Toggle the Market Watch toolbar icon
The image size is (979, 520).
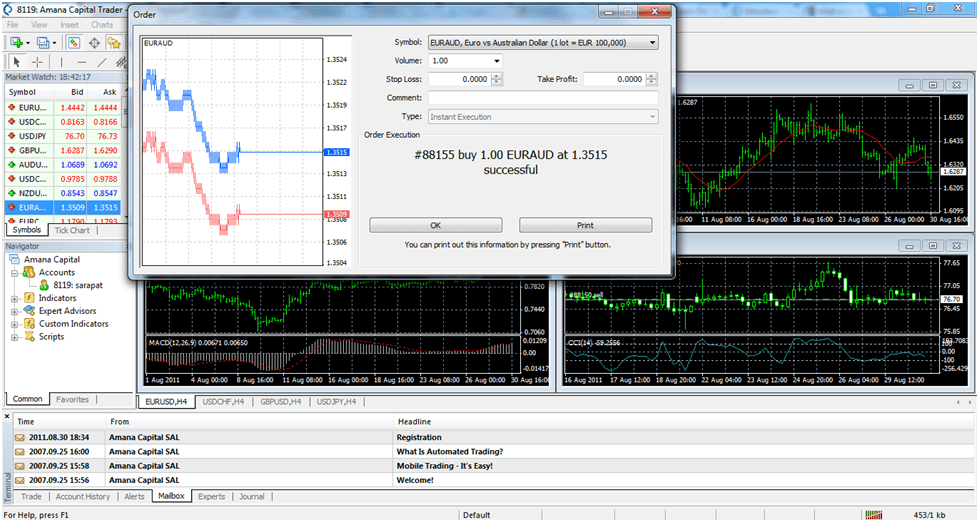point(73,43)
